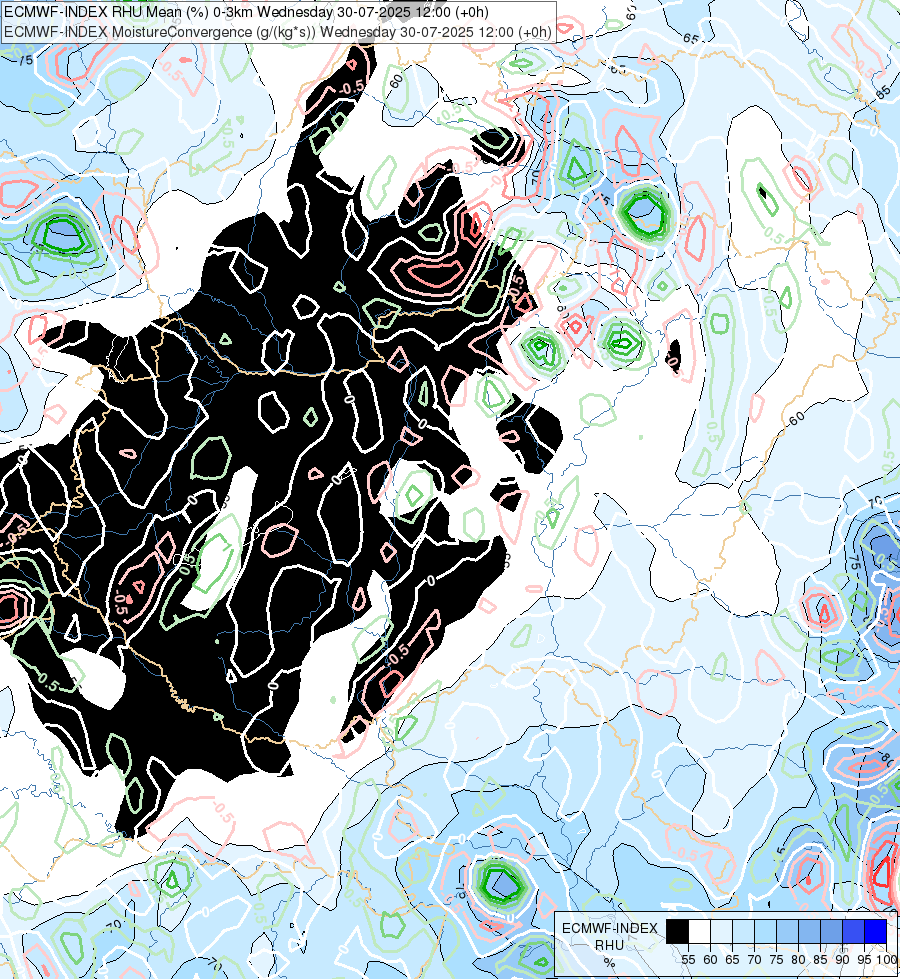Click the RHU Mean 0-3km title line
The height and width of the screenshot is (979, 900).
(x=247, y=12)
